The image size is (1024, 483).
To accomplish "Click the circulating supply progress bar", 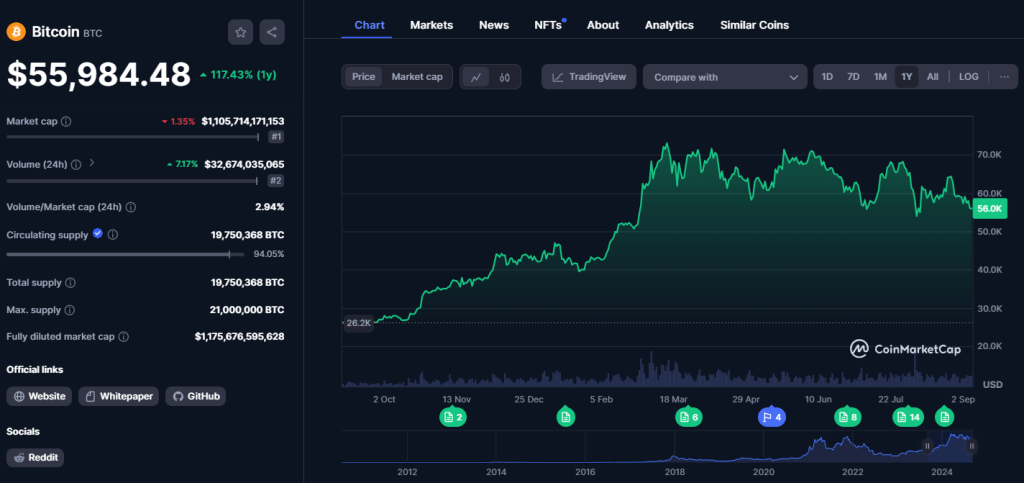I will click(125, 254).
